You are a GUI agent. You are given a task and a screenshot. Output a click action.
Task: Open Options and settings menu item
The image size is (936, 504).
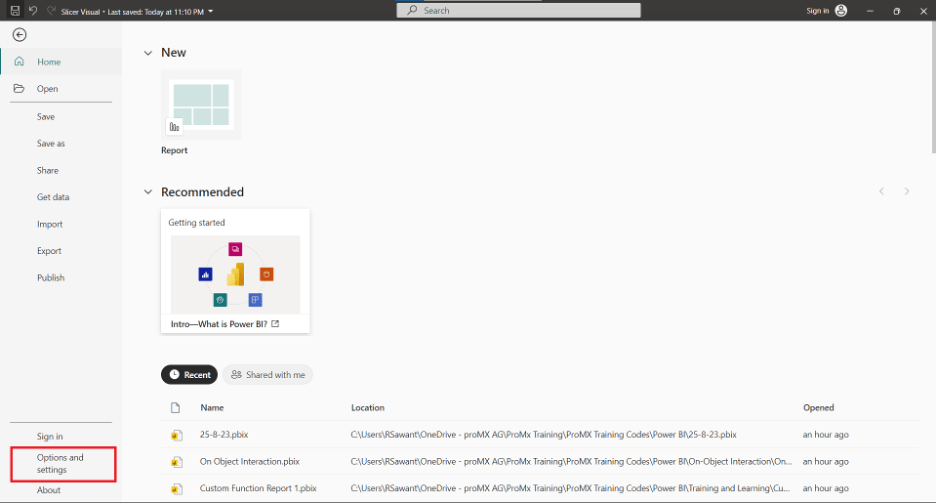[x=62, y=464]
